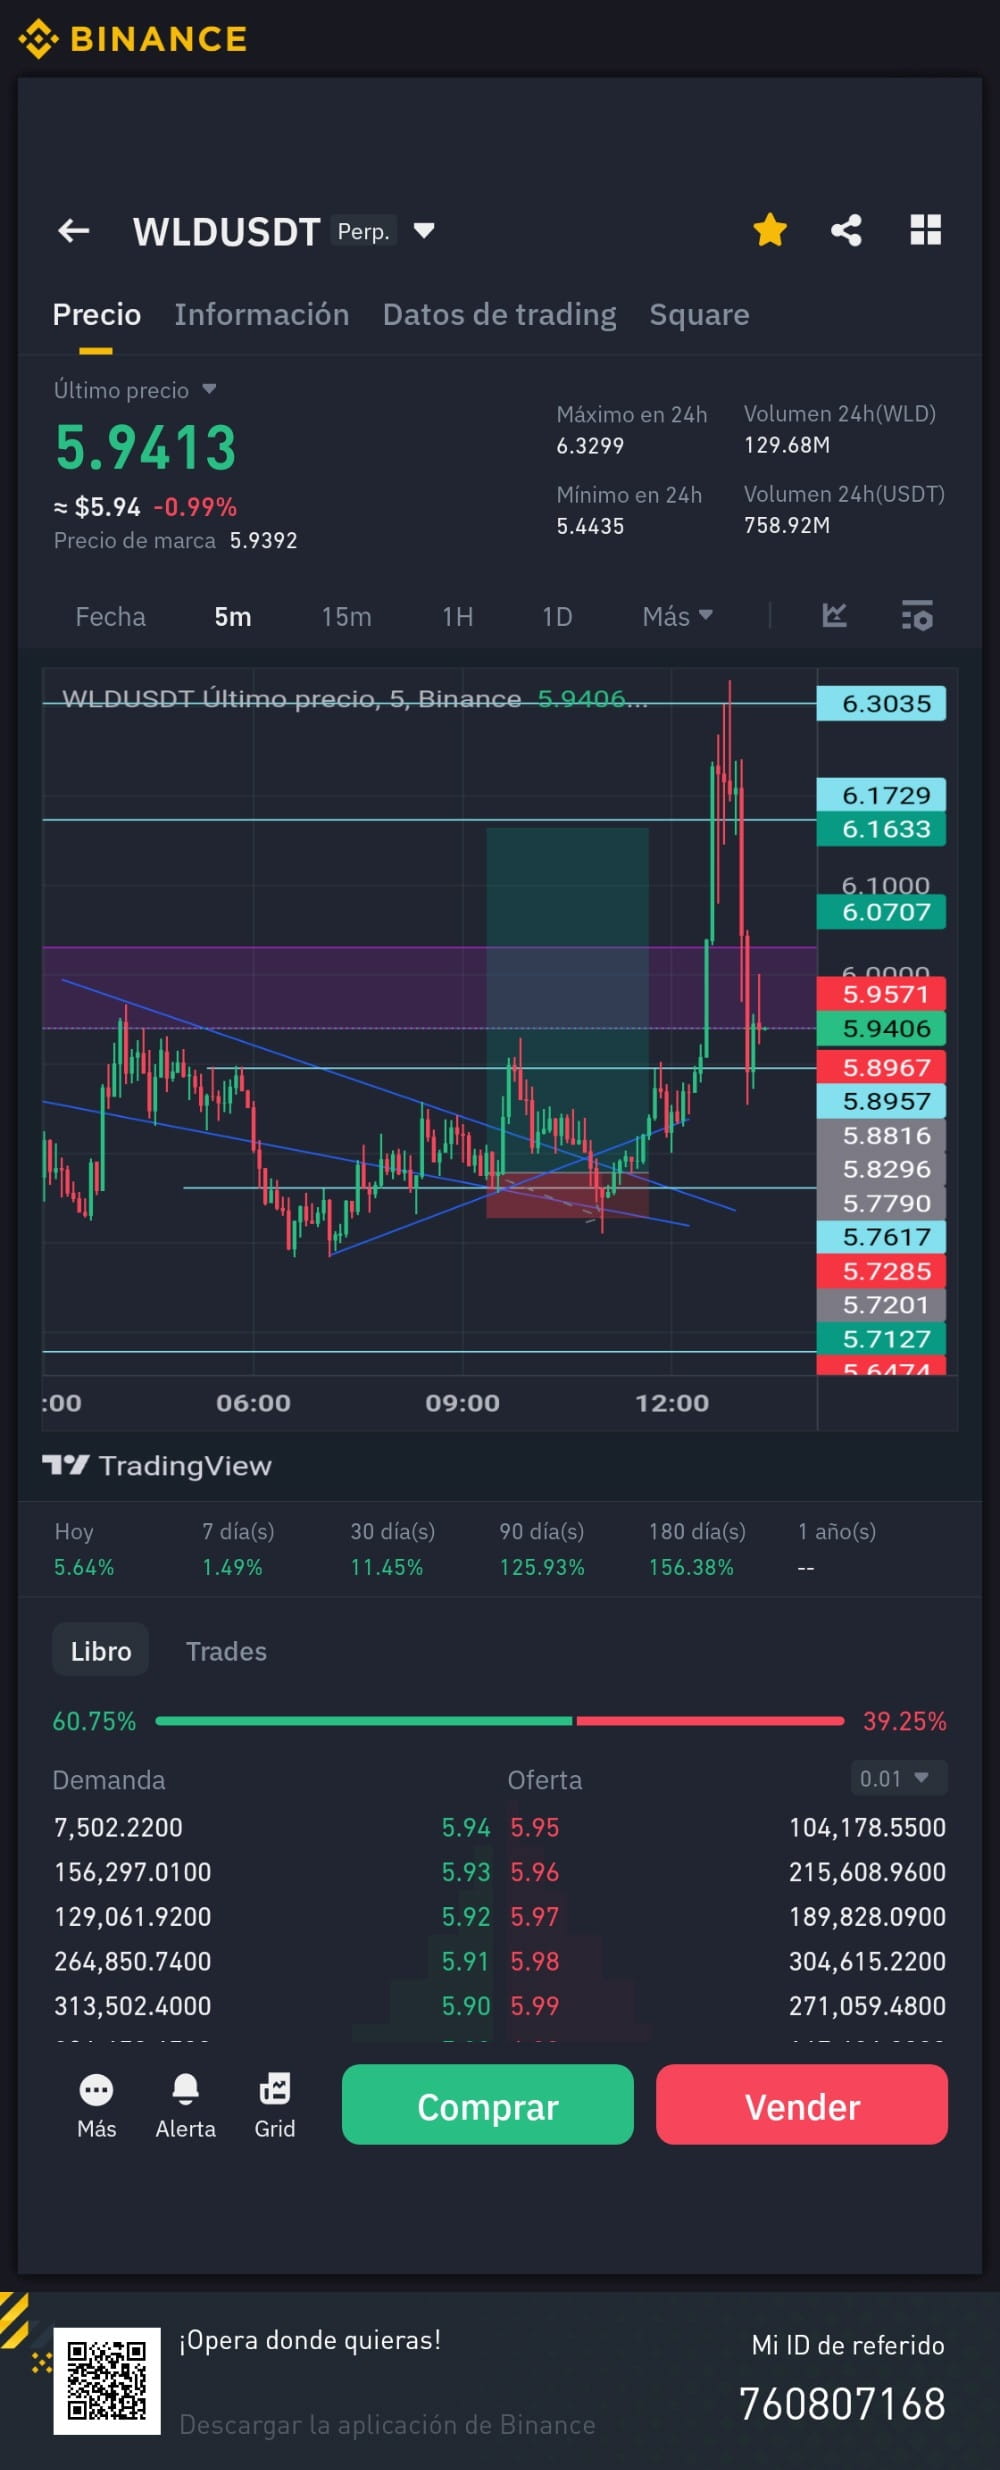Select the 15m timeframe

pos(346,616)
